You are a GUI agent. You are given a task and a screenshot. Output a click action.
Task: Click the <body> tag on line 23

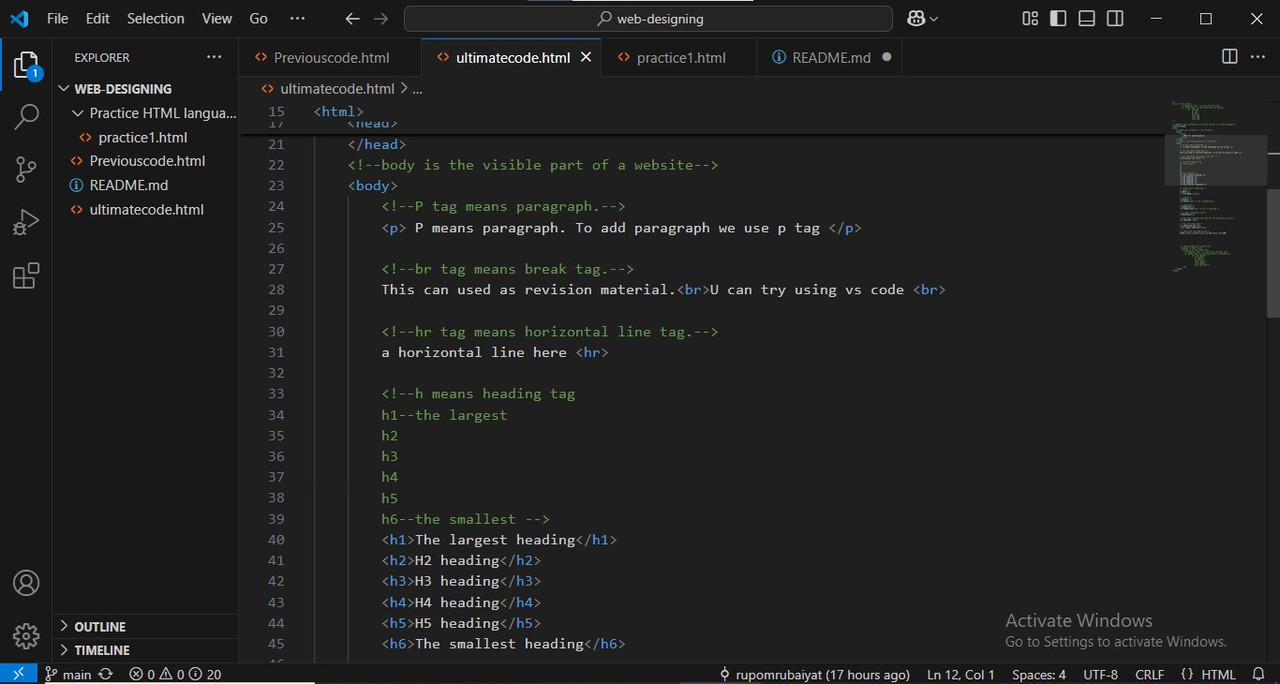(373, 186)
